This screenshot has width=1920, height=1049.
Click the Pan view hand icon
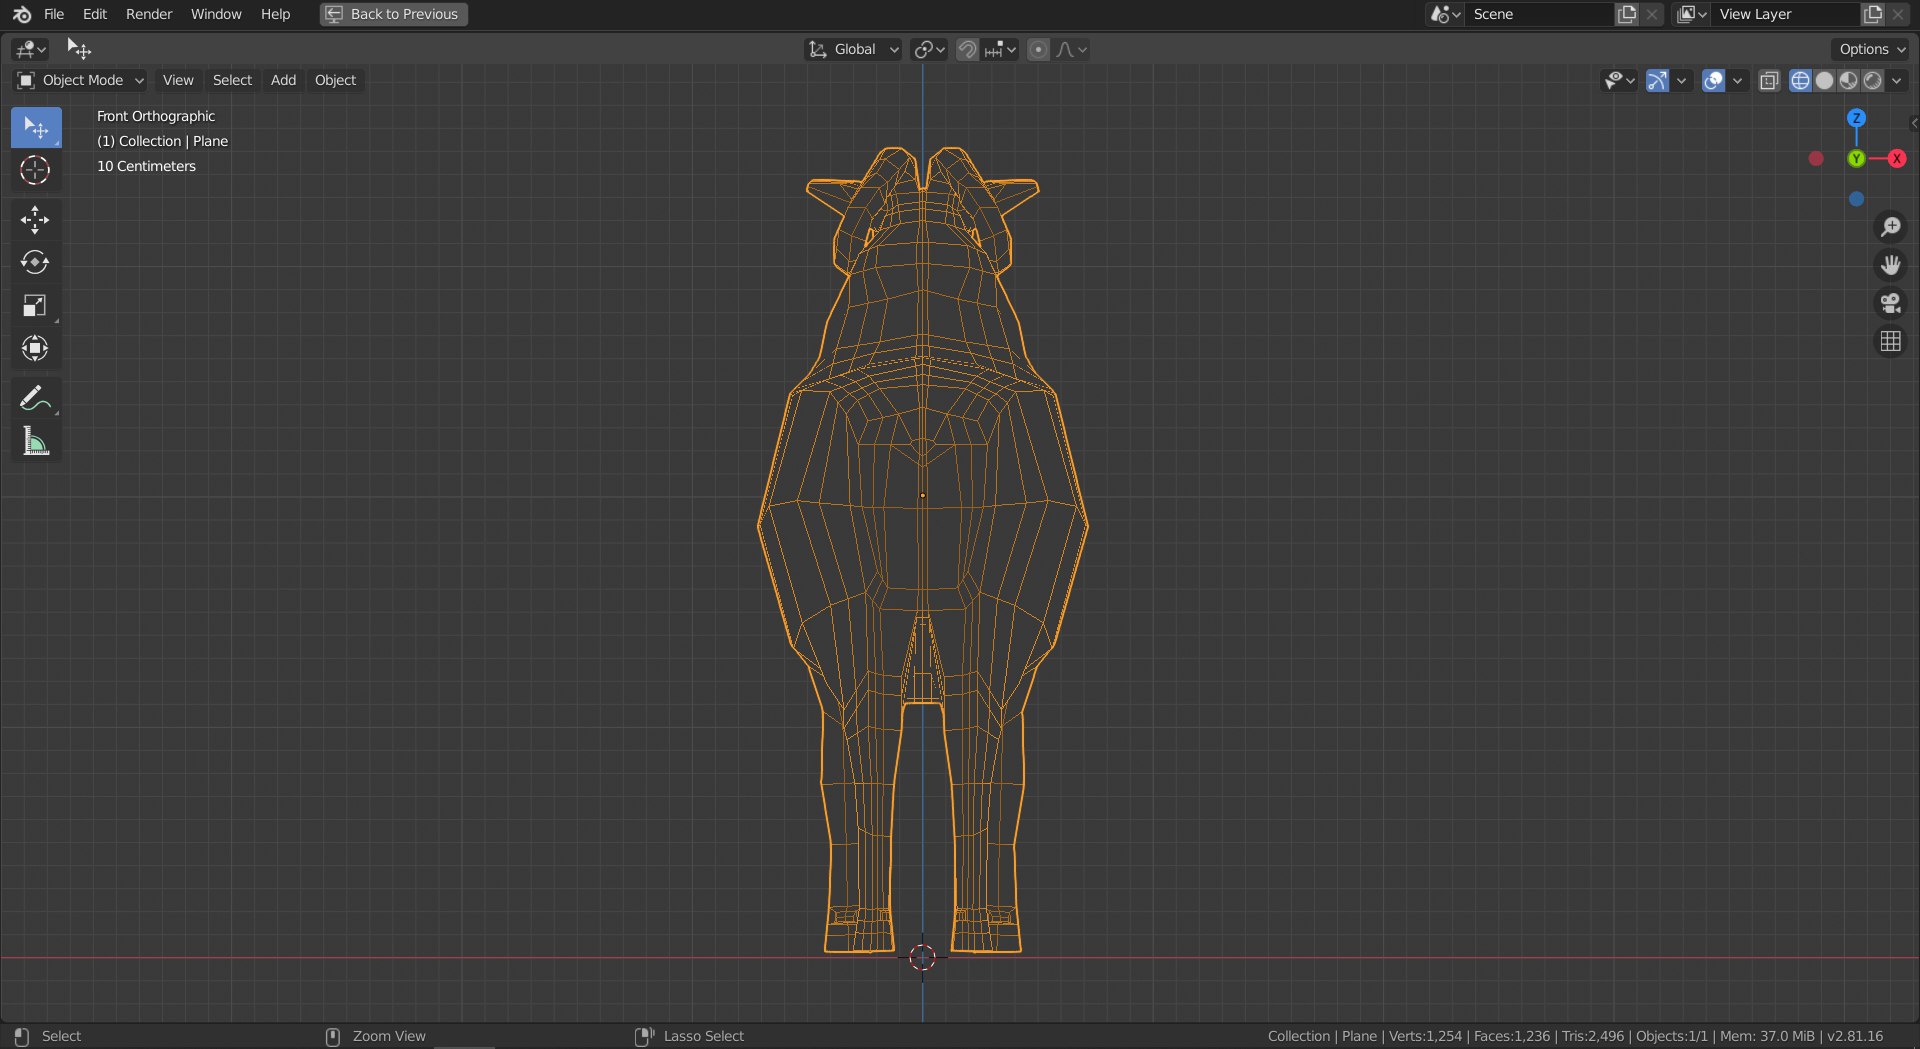[1890, 265]
